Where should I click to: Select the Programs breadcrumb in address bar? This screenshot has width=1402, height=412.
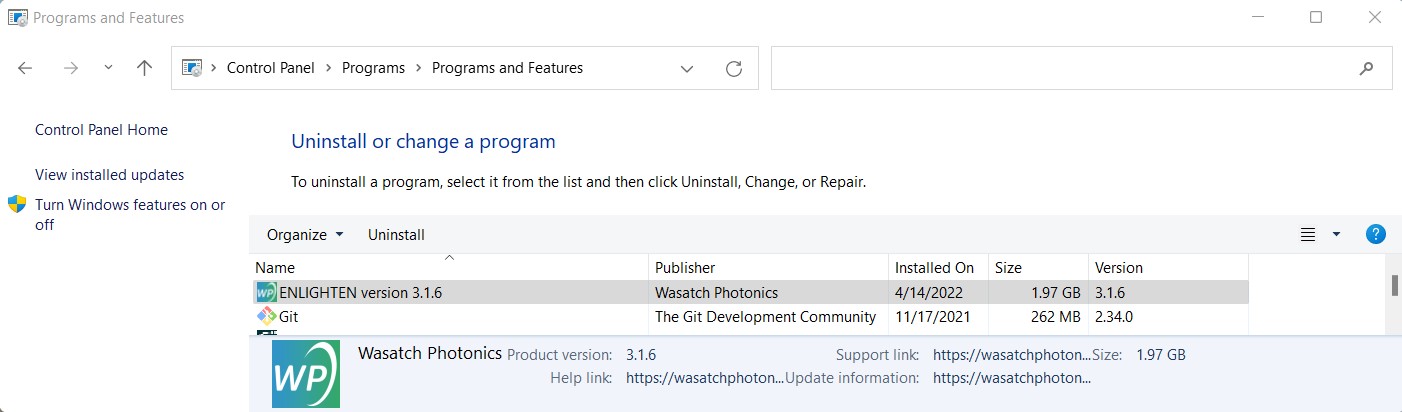click(x=373, y=68)
